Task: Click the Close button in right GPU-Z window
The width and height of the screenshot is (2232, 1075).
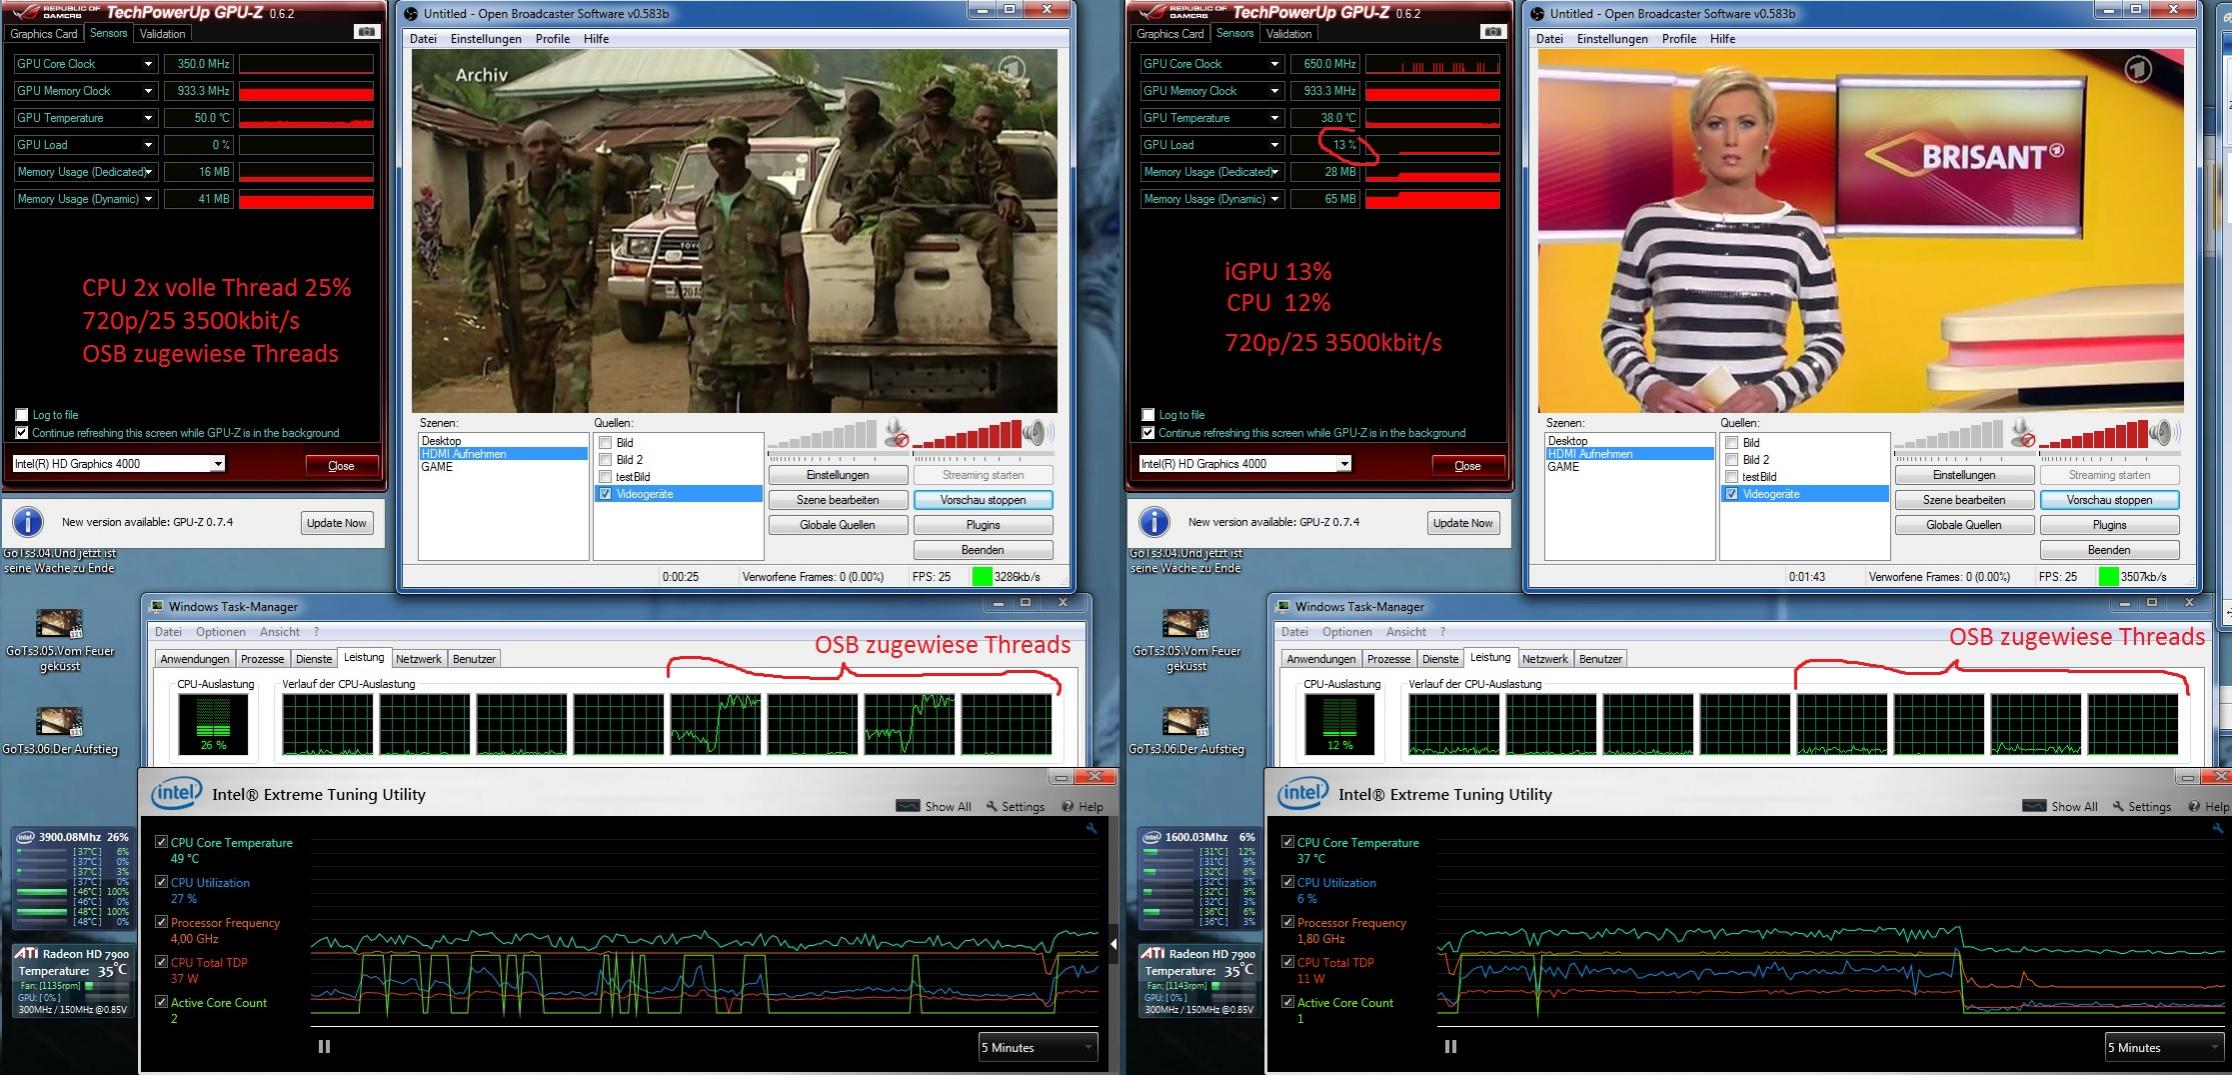Action: tap(1466, 465)
